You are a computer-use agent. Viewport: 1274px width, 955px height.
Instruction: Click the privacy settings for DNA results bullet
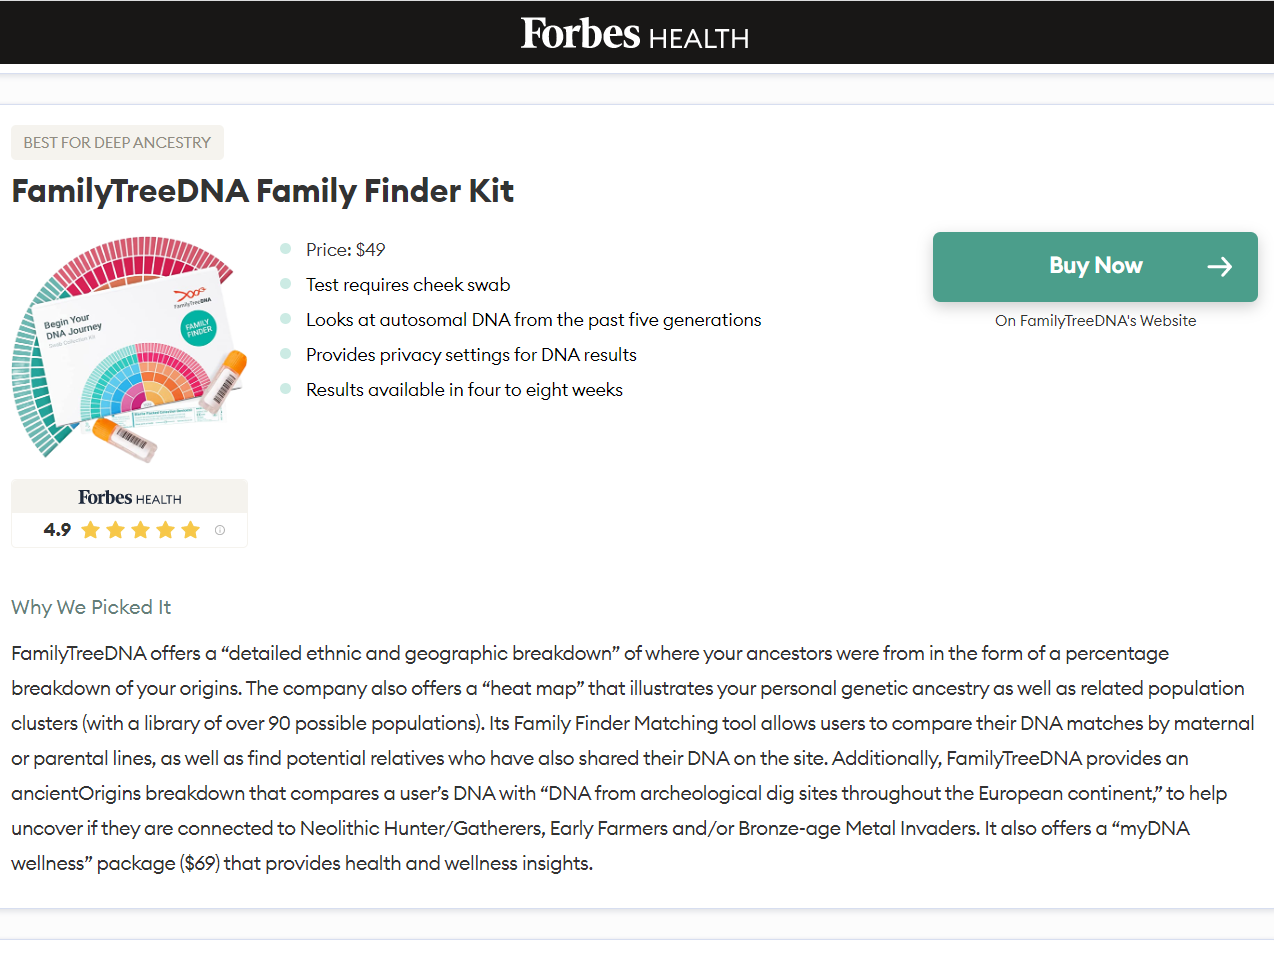coord(471,355)
